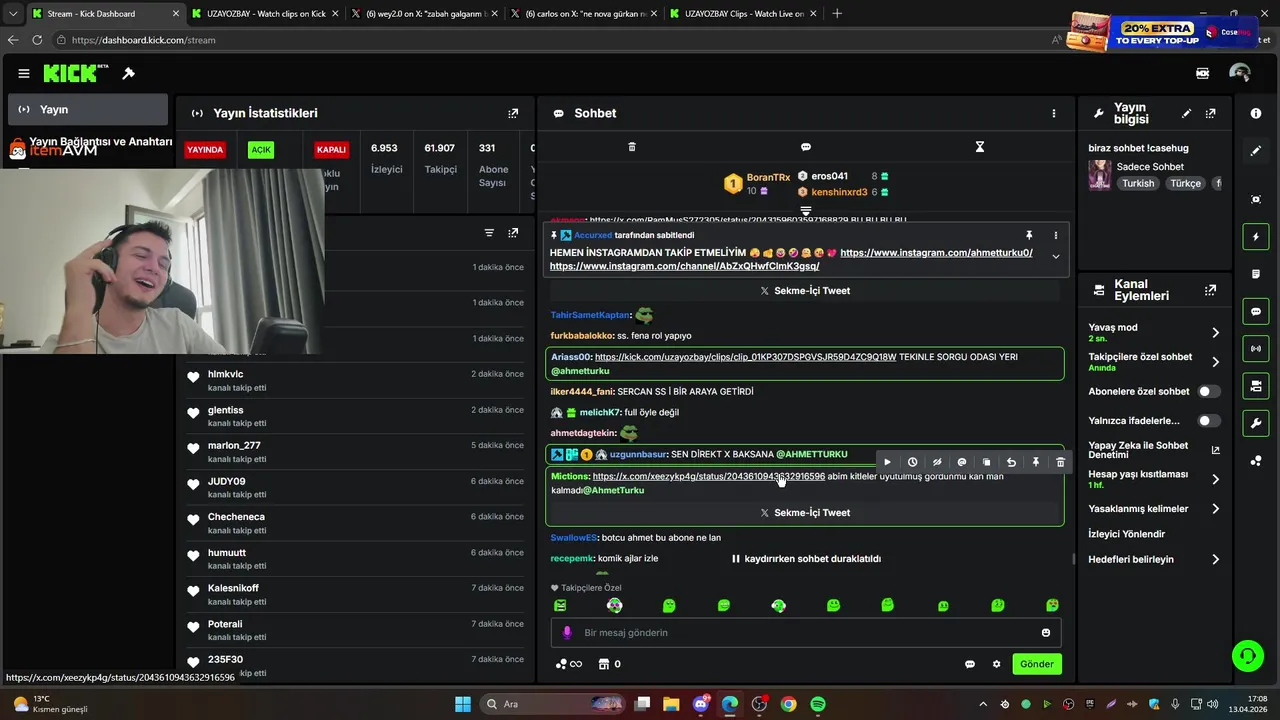Expand Yasaklanmış kelimeler settings

[x=1215, y=509]
